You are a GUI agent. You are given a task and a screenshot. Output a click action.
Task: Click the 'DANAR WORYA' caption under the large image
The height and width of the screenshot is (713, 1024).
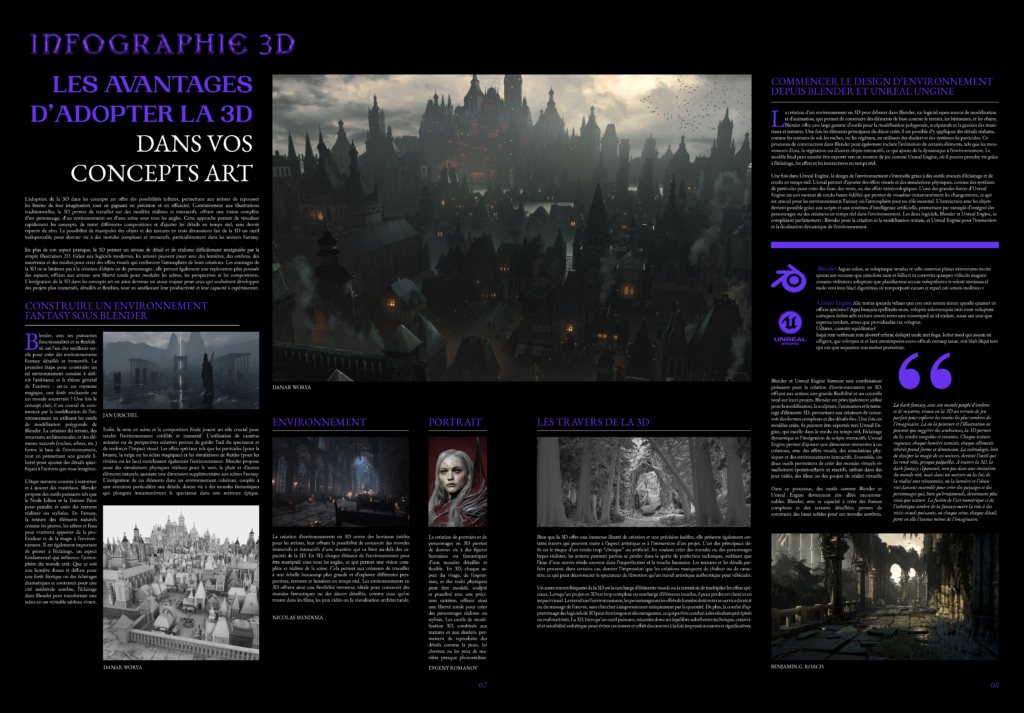[x=292, y=387]
